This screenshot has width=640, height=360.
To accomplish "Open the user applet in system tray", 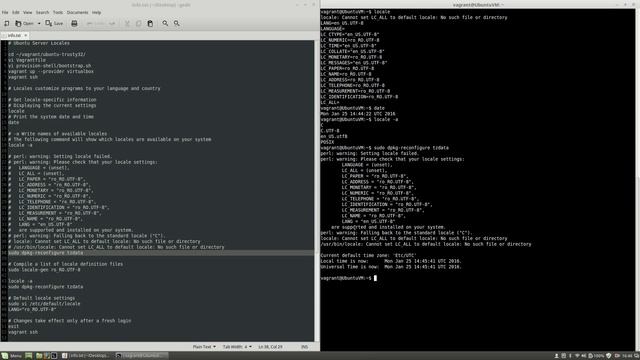I will pyautogui.click(x=556, y=356).
